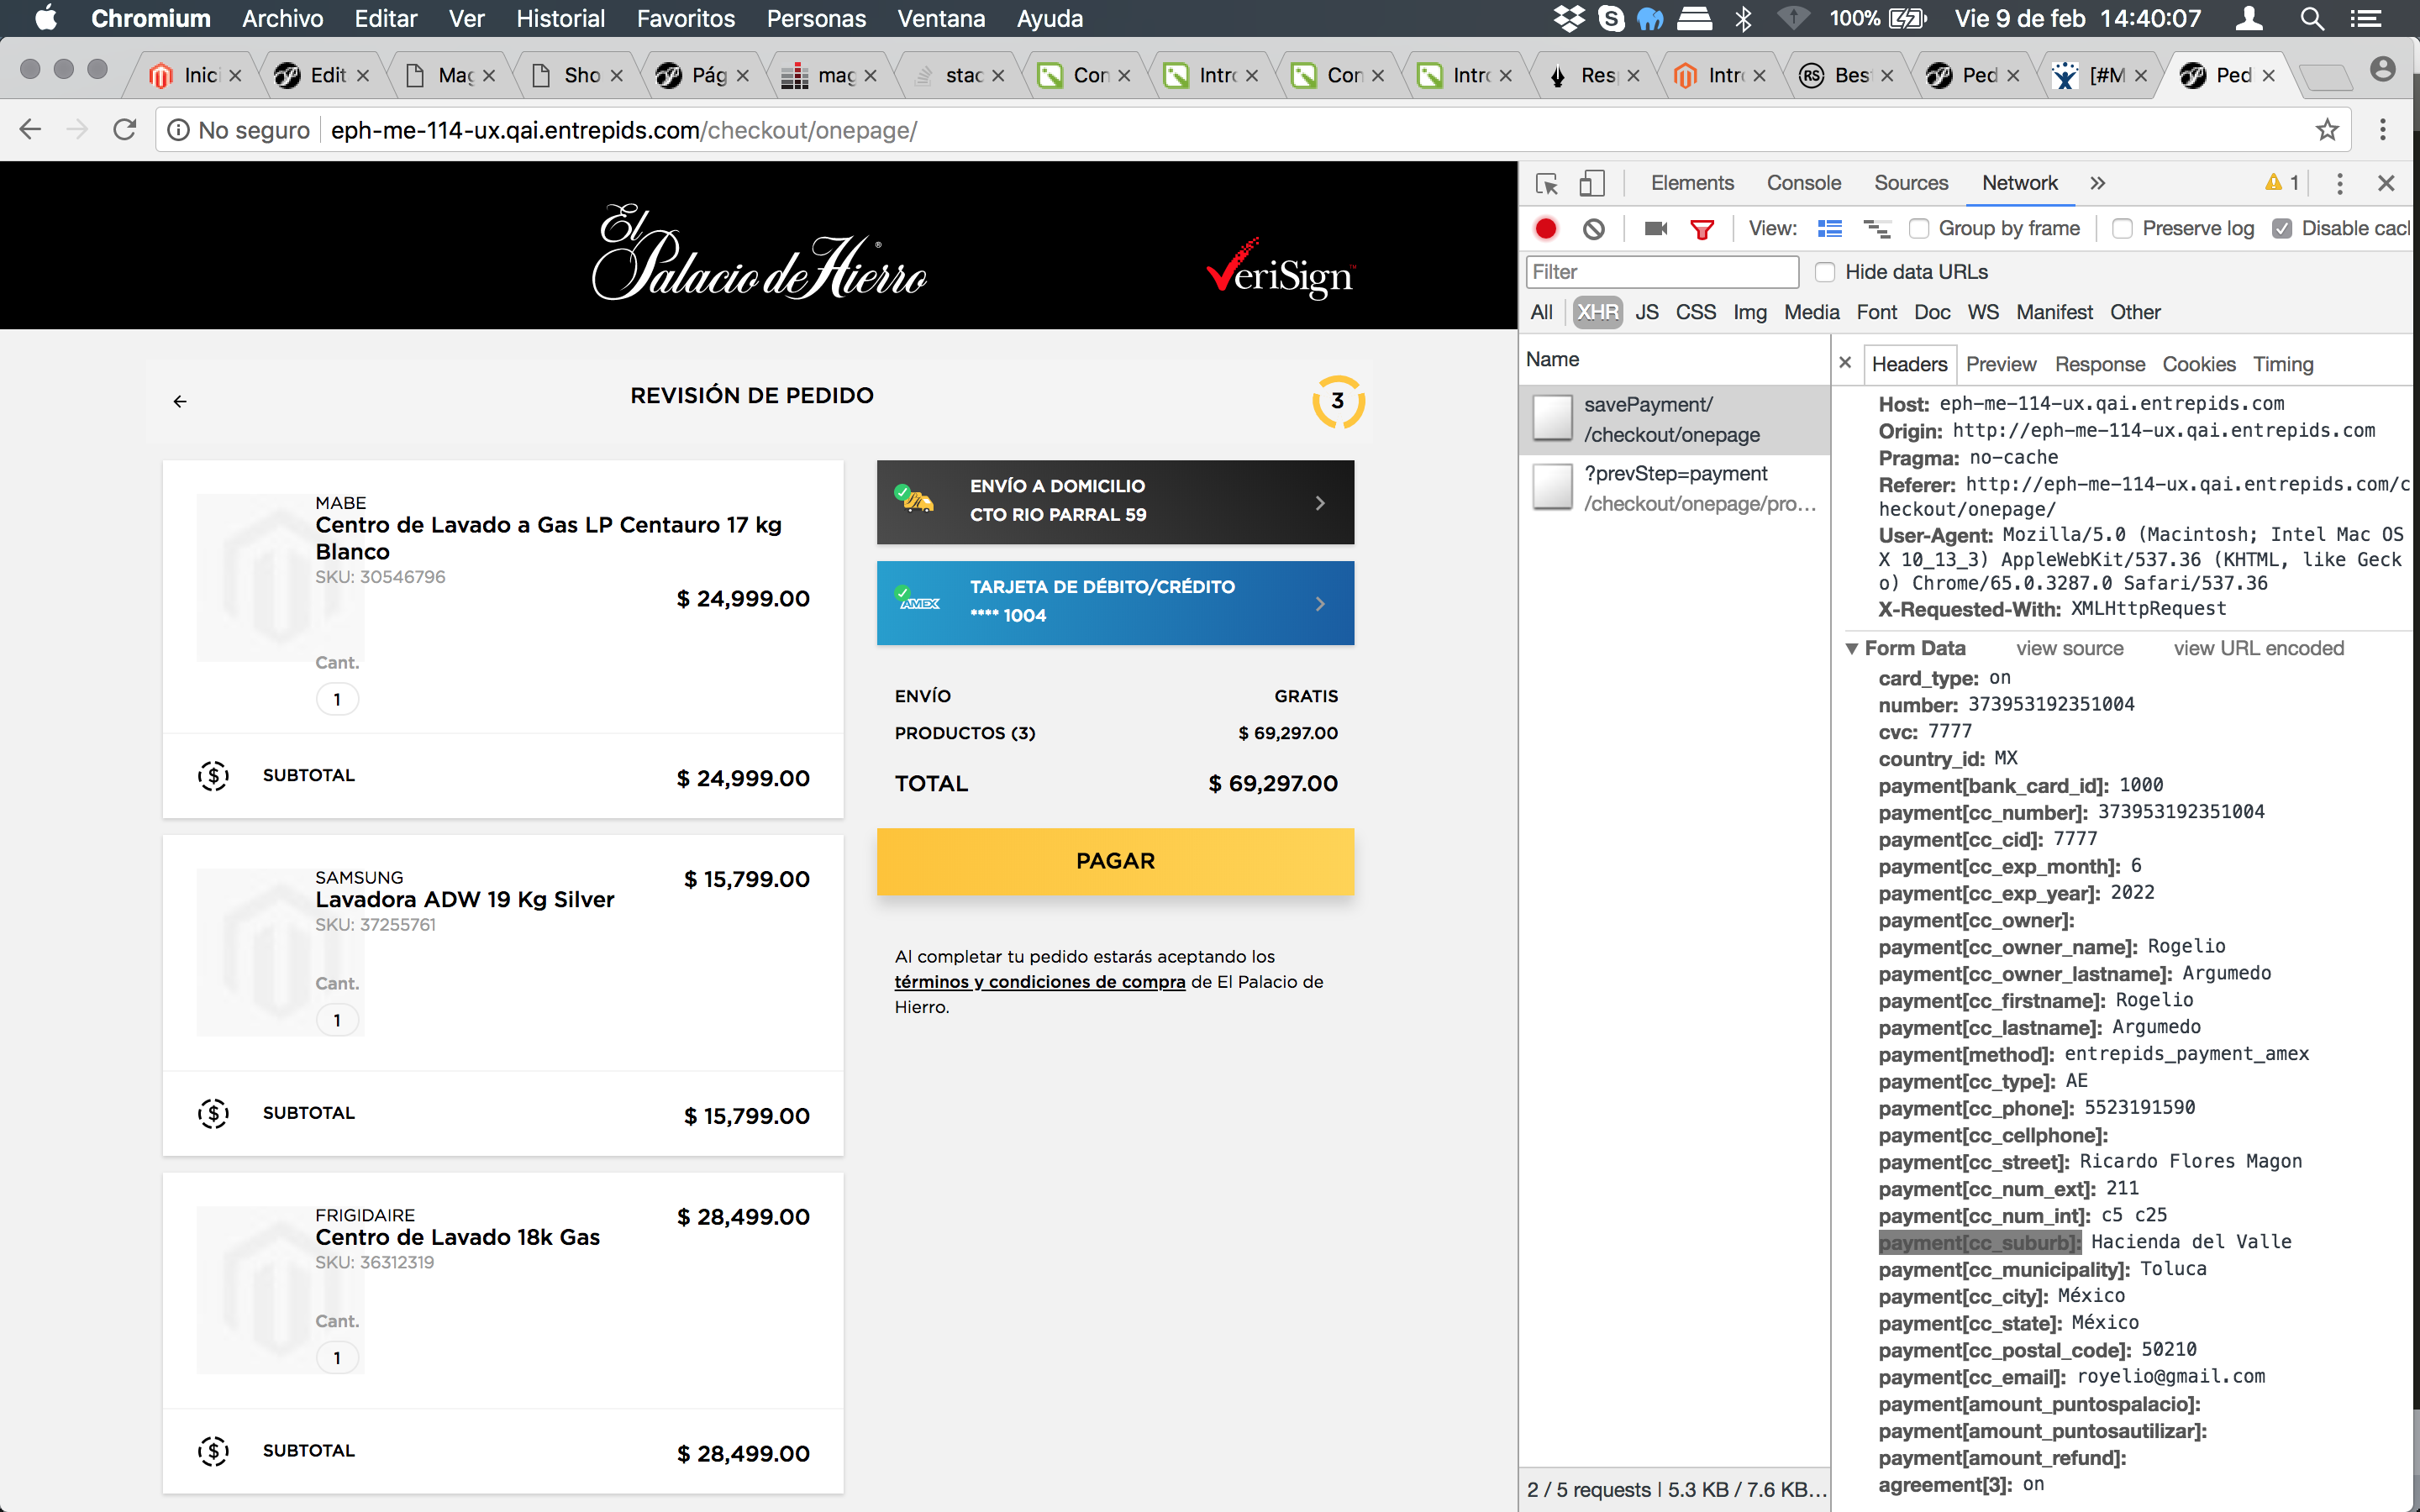Open términos y condiciones de compra link

pyautogui.click(x=1039, y=982)
